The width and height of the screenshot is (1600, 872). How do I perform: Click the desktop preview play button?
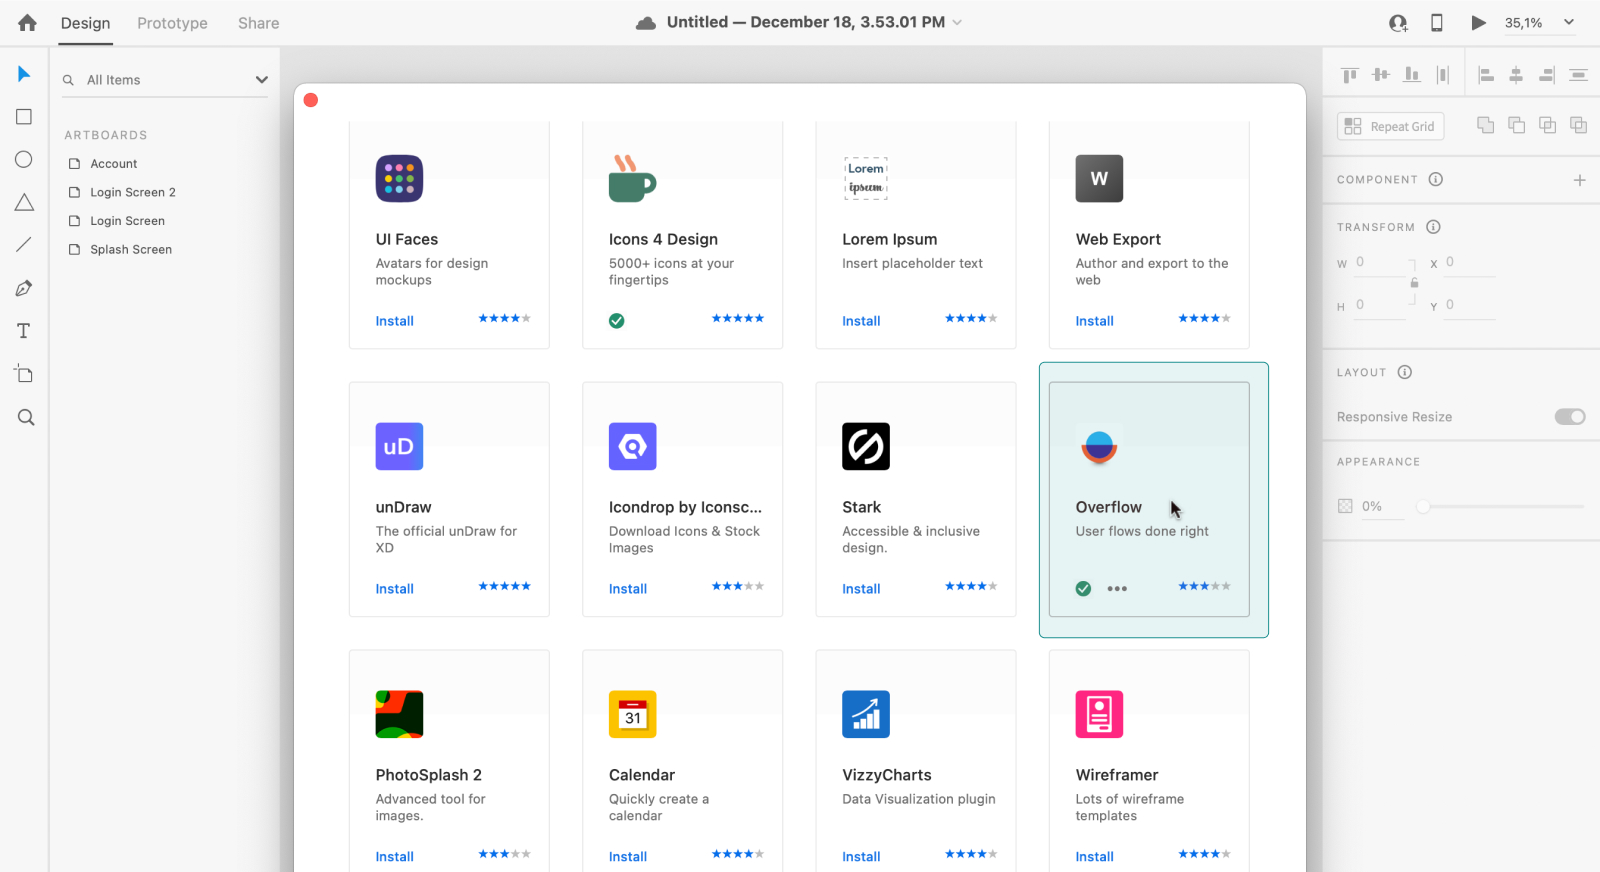pyautogui.click(x=1478, y=23)
